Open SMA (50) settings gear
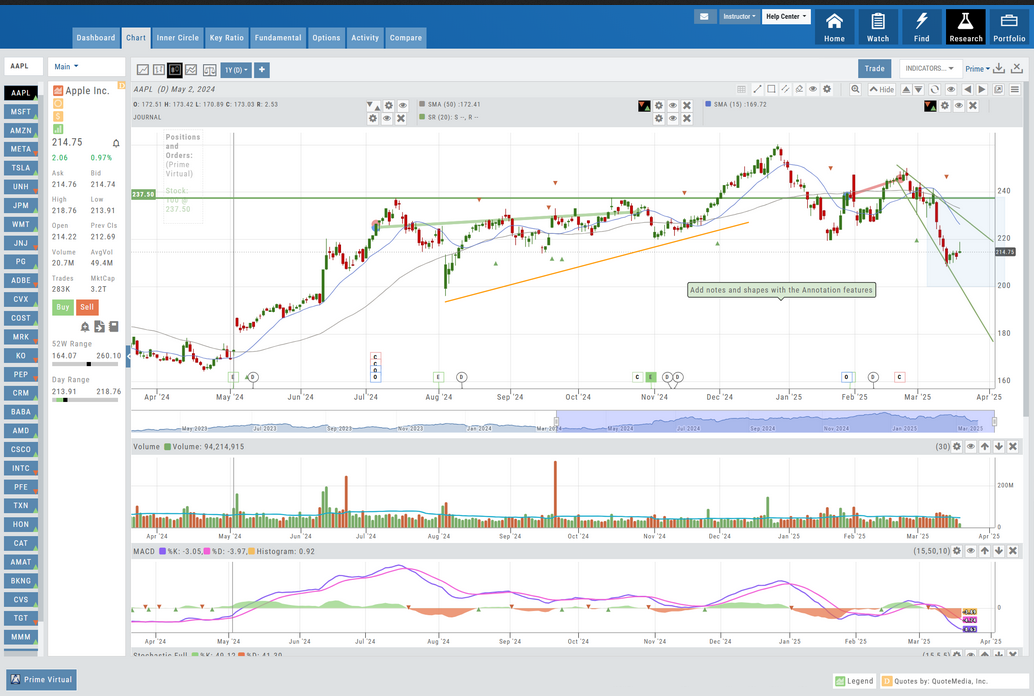Viewport: 1034px width, 696px height. point(658,106)
